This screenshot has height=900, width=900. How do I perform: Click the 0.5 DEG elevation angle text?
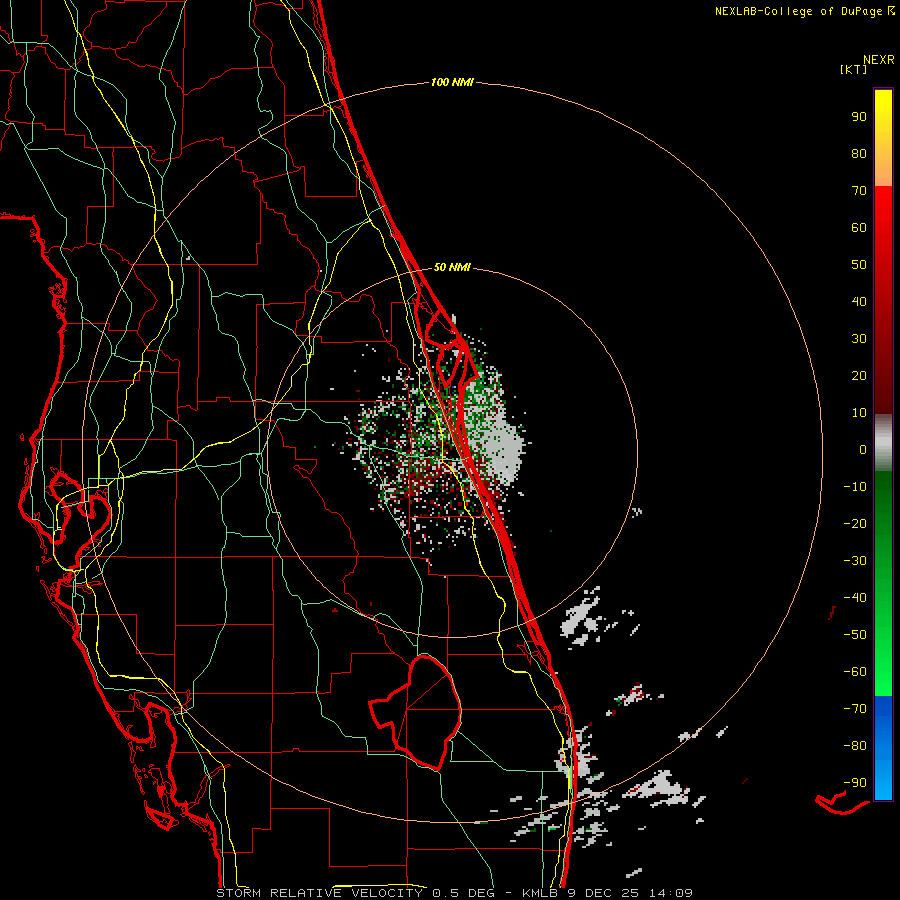(464, 893)
